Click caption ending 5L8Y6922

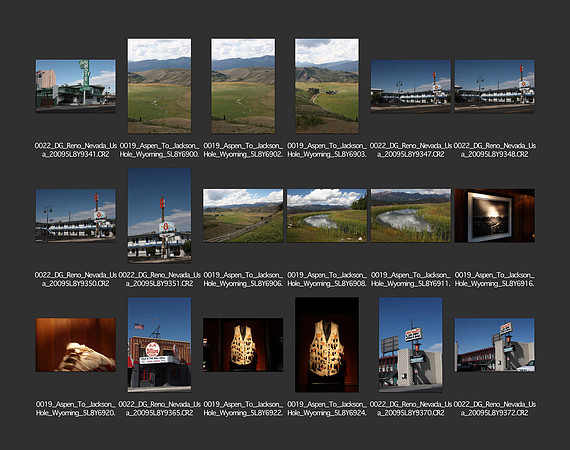click(243, 409)
